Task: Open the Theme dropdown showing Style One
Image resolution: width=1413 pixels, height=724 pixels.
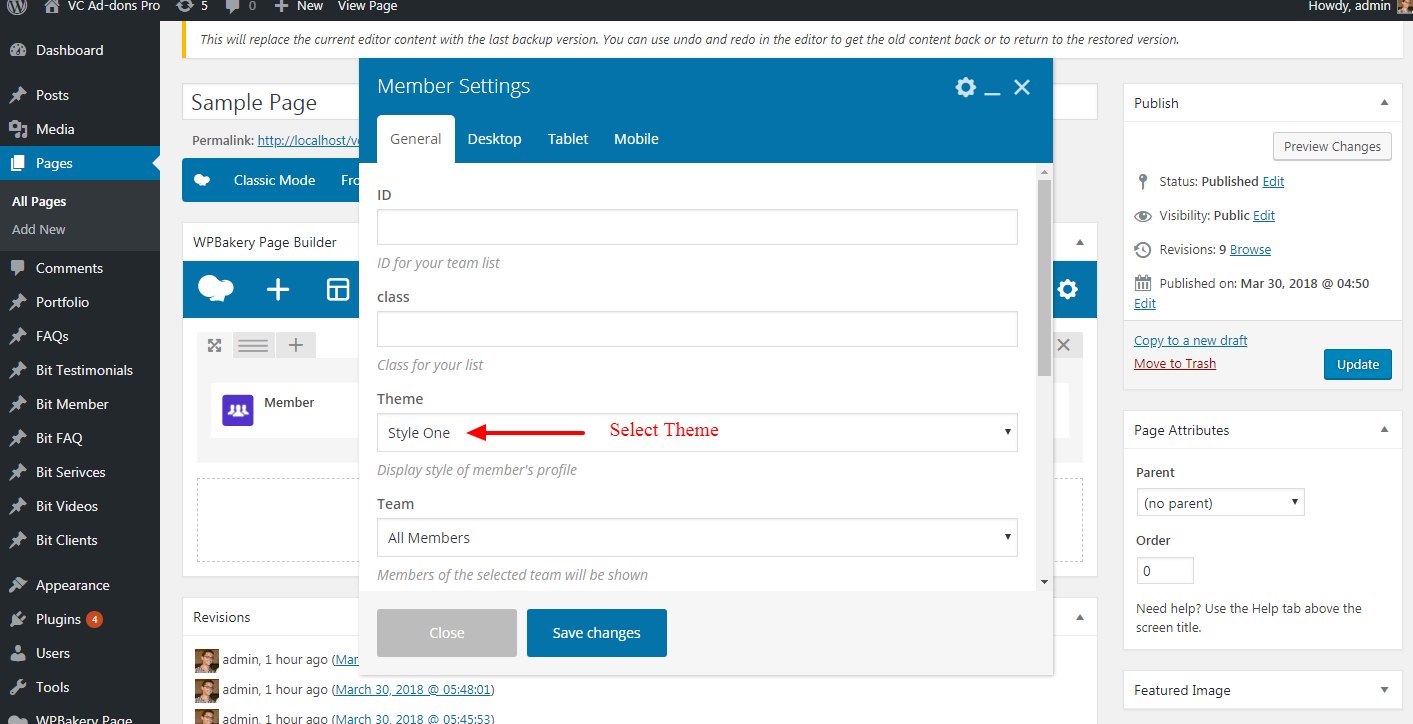Action: (696, 433)
